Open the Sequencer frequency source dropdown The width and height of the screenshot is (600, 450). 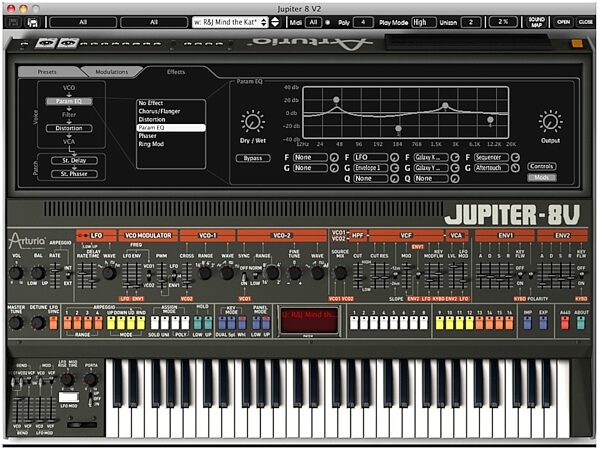(x=491, y=157)
